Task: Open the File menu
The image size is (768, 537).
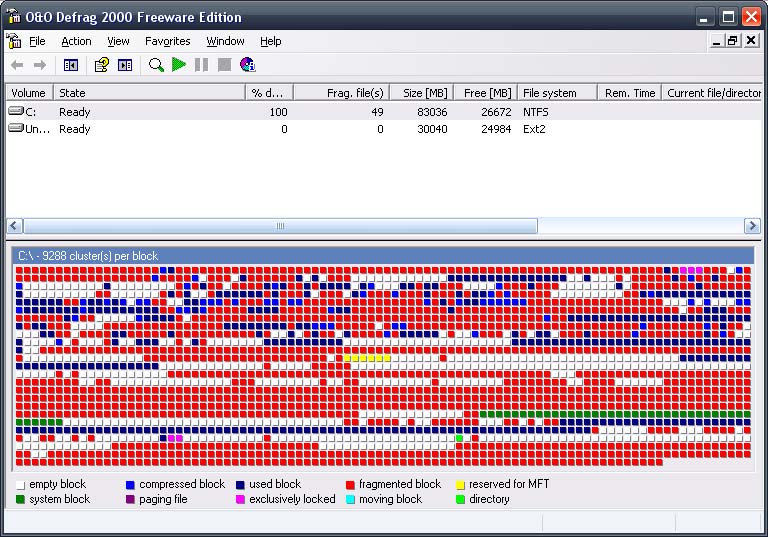Action: tap(37, 41)
